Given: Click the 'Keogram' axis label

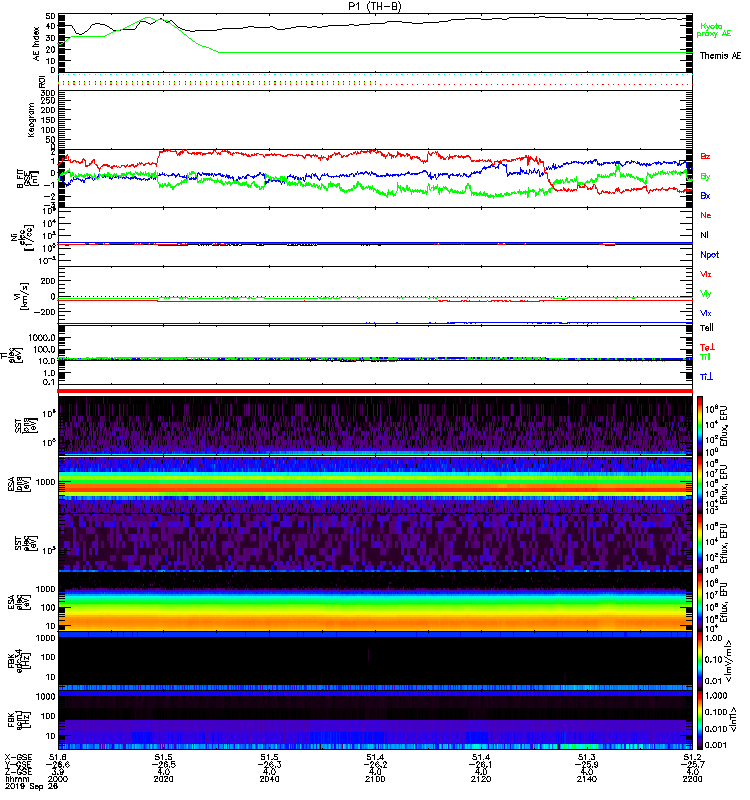Looking at the screenshot, I should pyautogui.click(x=31, y=119).
